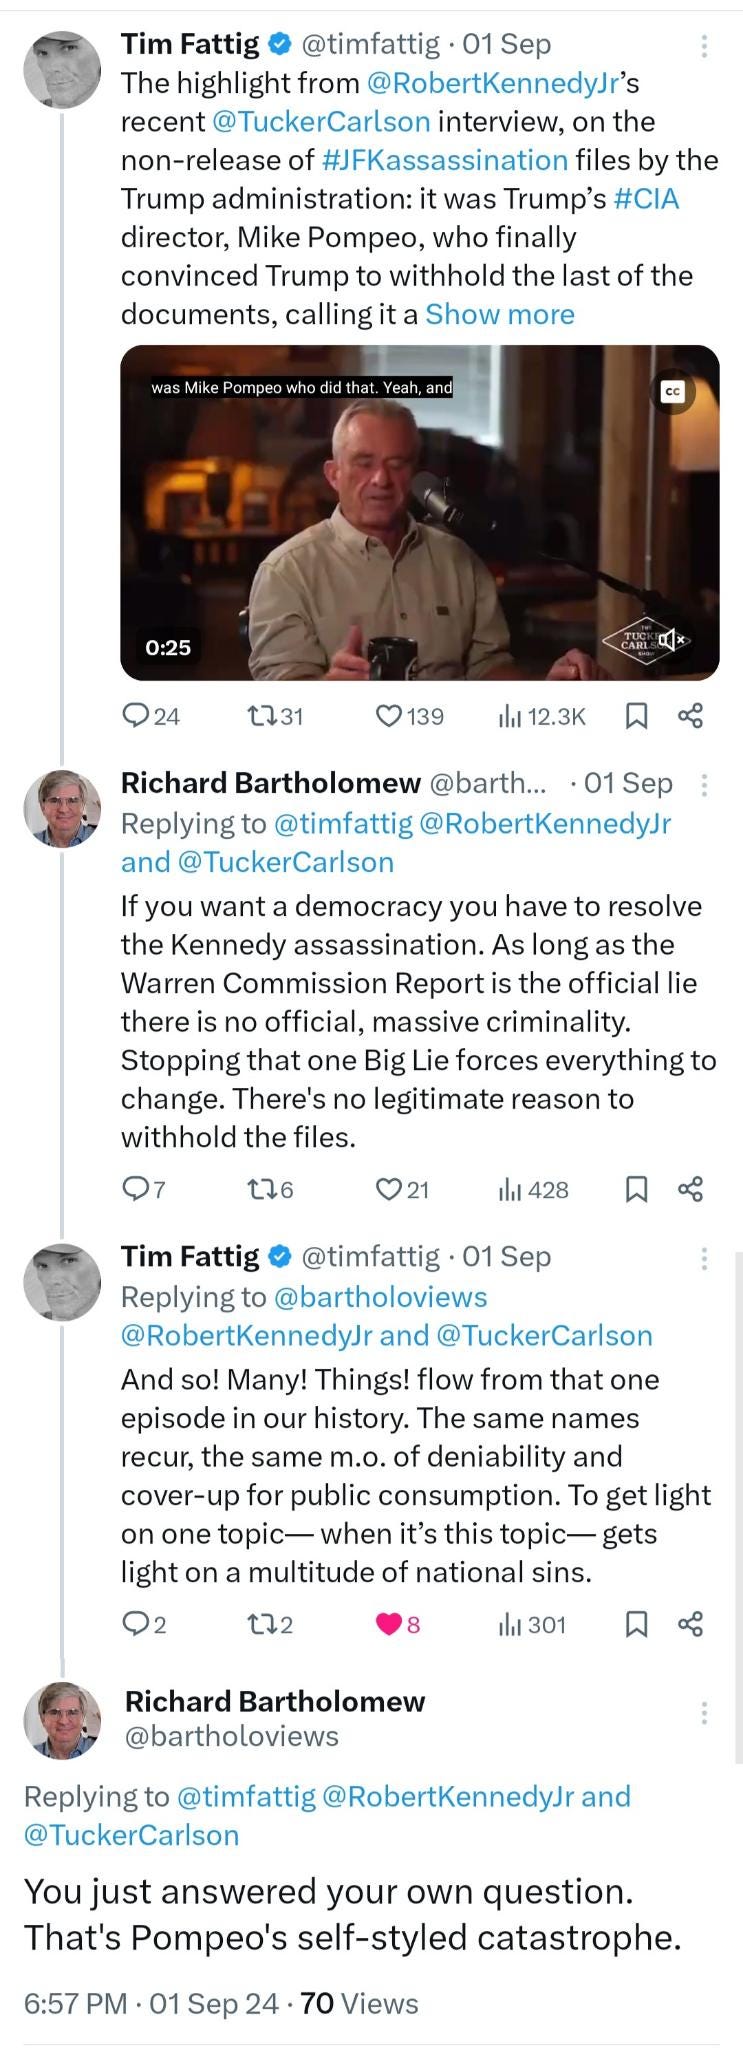The image size is (743, 2048).
Task: Toggle closed captions CC on video
Action: 673,392
